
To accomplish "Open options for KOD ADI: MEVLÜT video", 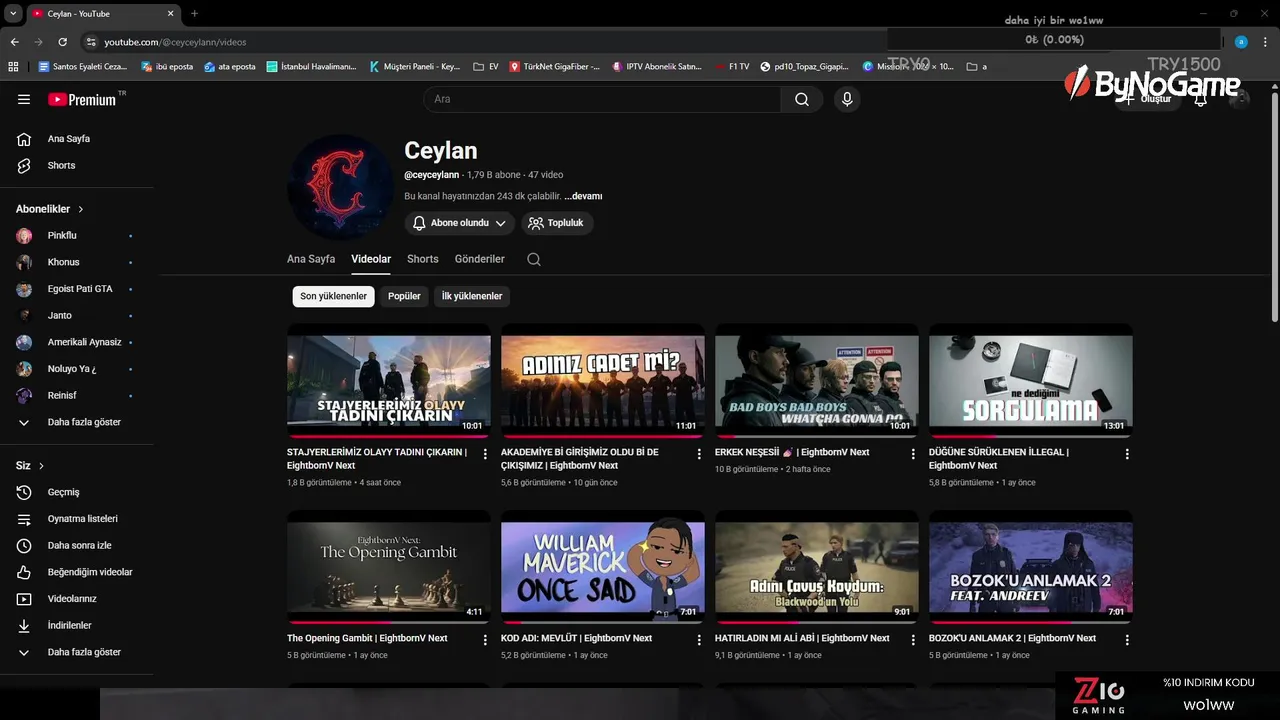I will pyautogui.click(x=699, y=640).
